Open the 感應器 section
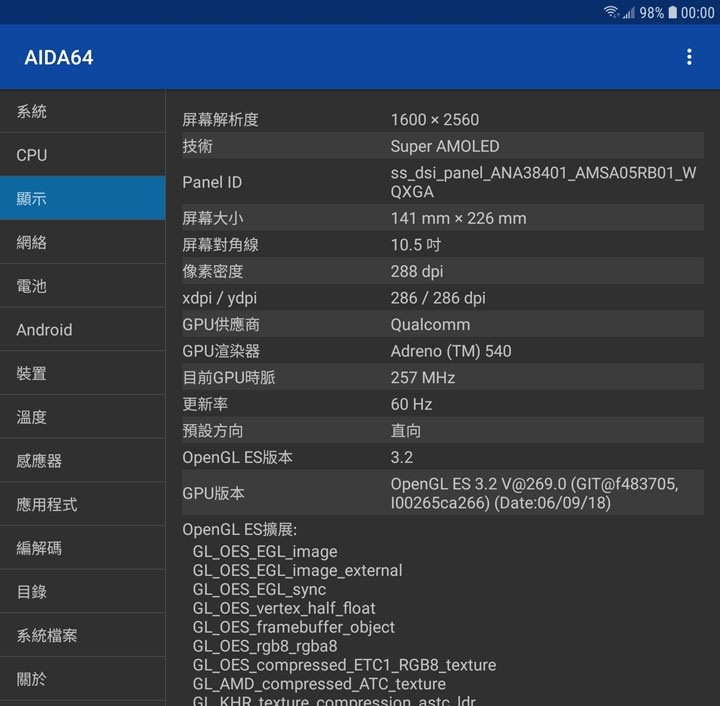This screenshot has width=720, height=706. click(x=83, y=460)
